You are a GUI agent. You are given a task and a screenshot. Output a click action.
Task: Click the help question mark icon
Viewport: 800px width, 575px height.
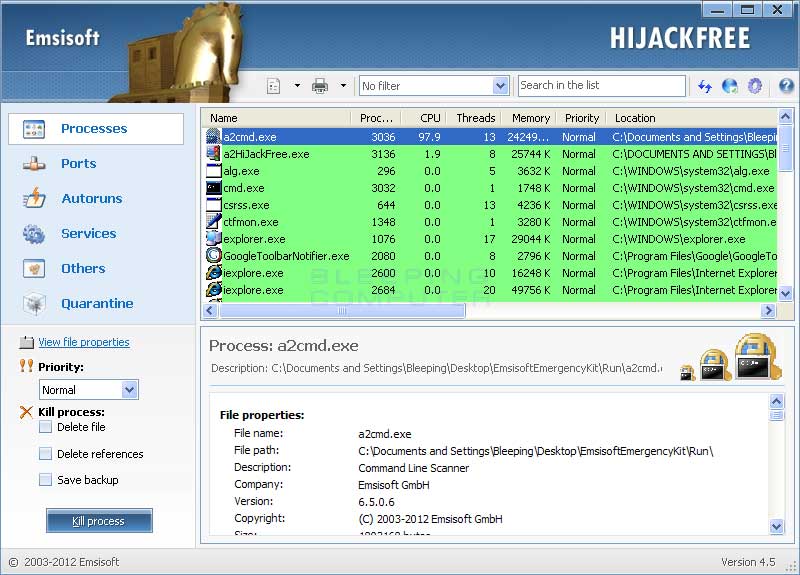tap(786, 86)
